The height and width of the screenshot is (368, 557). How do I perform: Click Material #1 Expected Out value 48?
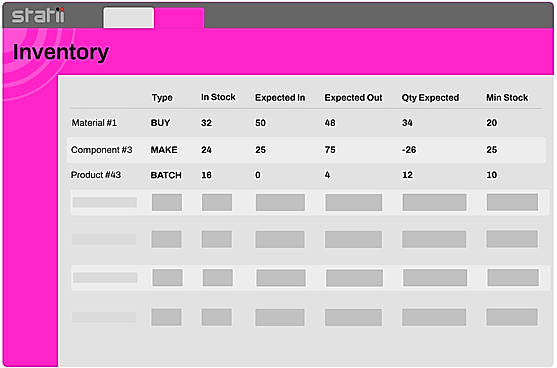tap(330, 123)
